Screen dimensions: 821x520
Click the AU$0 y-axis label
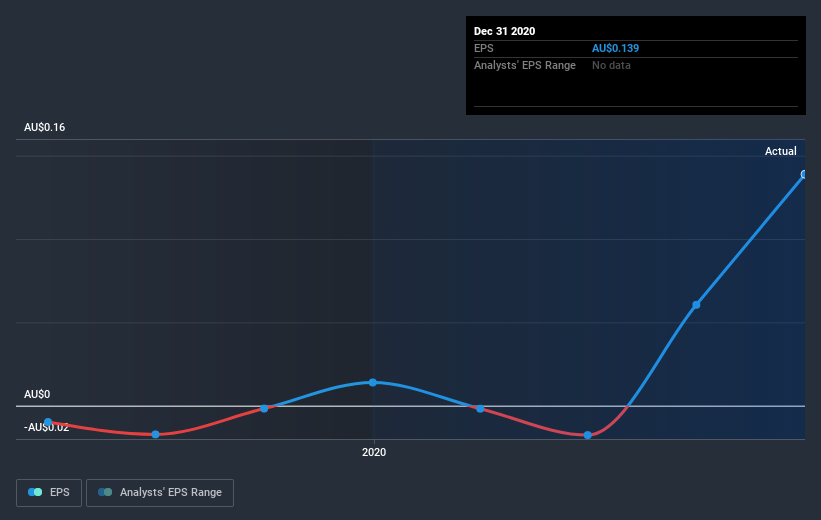pyautogui.click(x=37, y=394)
